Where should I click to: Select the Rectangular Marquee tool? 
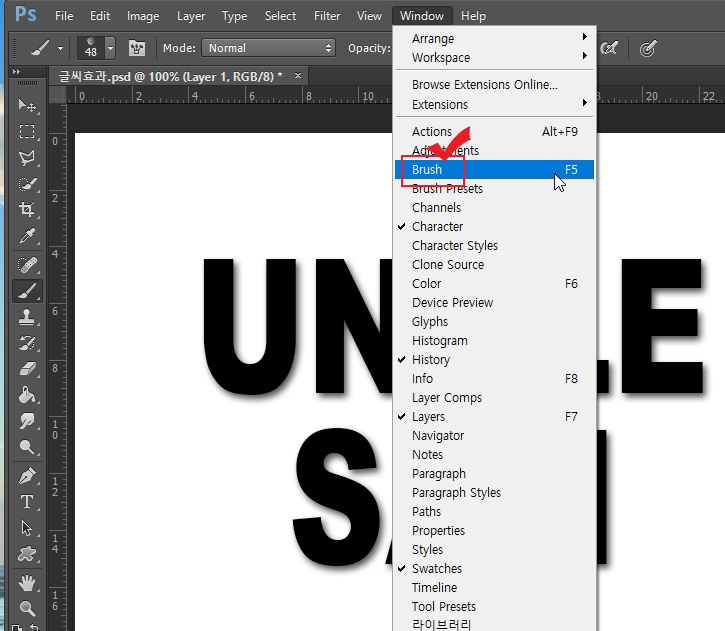coord(27,132)
